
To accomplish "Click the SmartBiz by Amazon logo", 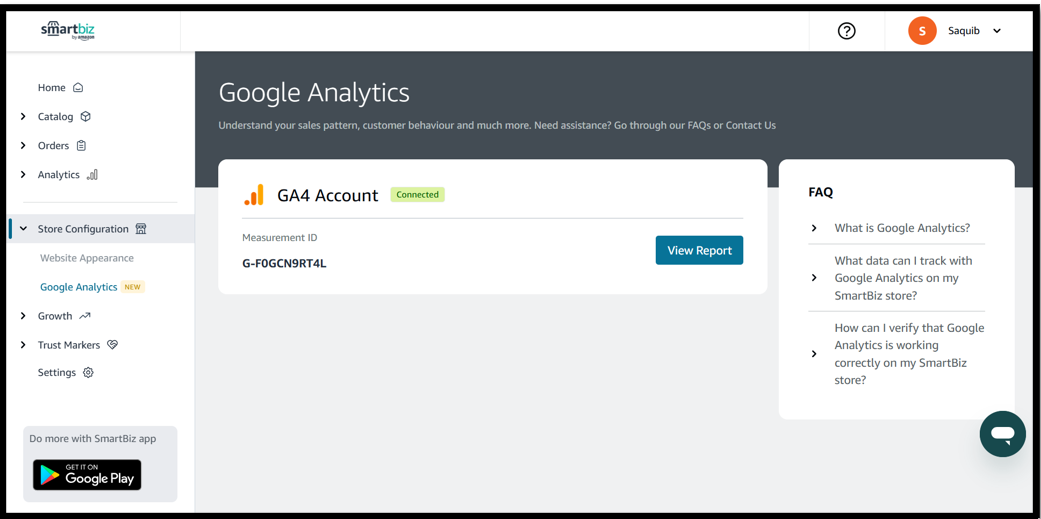I will (68, 30).
